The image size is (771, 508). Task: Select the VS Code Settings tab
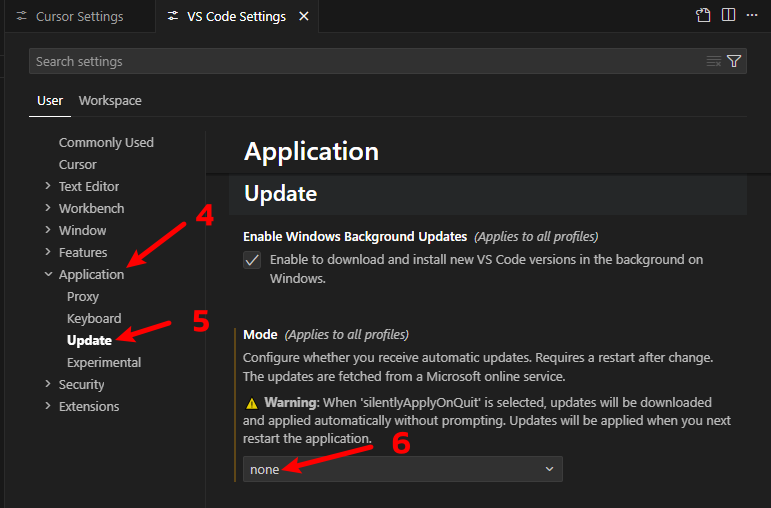pos(237,16)
